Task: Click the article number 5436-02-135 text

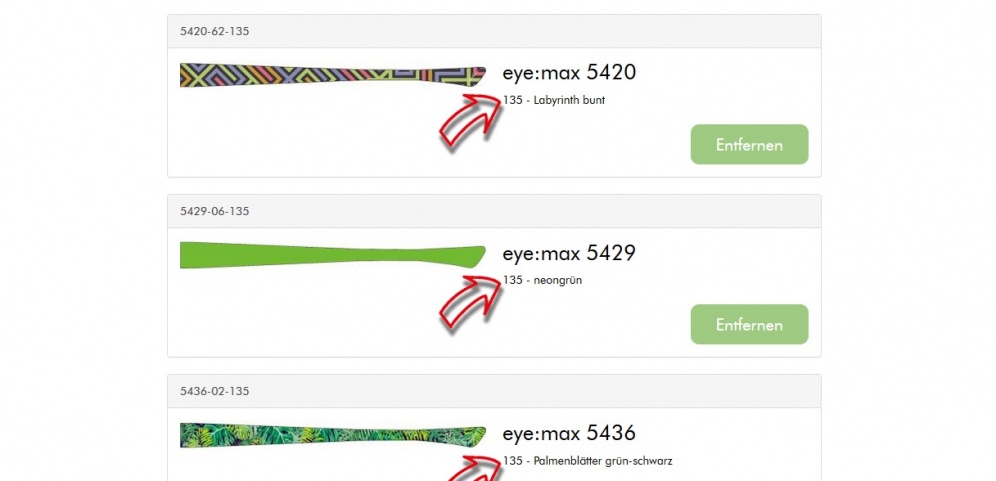Action: 215,391
